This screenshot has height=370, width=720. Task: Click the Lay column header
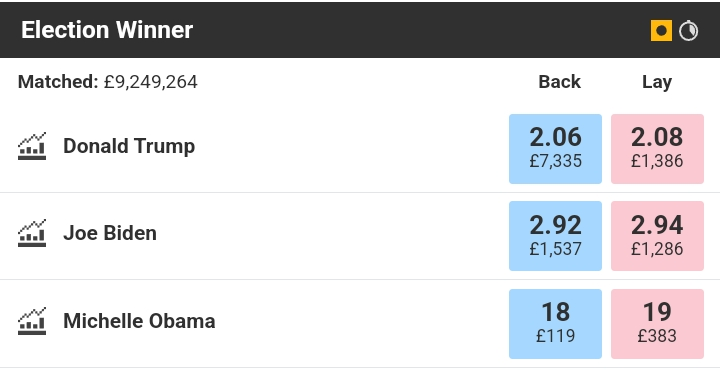click(657, 82)
